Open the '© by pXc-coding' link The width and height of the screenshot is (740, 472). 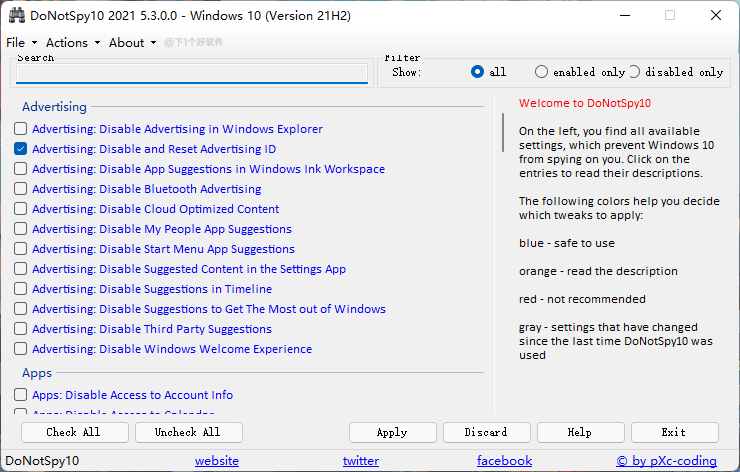666,461
